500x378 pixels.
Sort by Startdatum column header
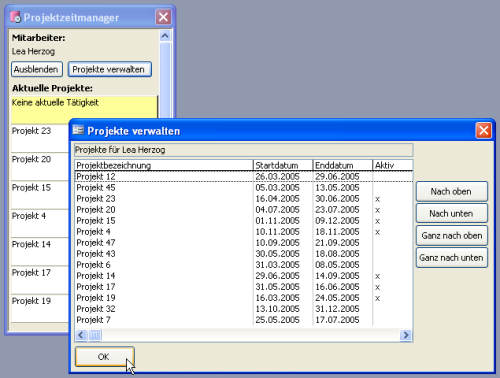[283, 165]
